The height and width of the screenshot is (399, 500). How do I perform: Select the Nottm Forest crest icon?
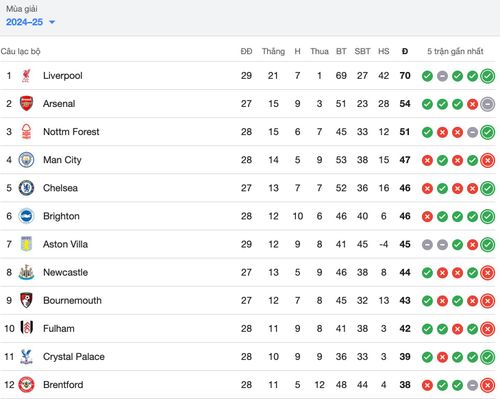(26, 132)
